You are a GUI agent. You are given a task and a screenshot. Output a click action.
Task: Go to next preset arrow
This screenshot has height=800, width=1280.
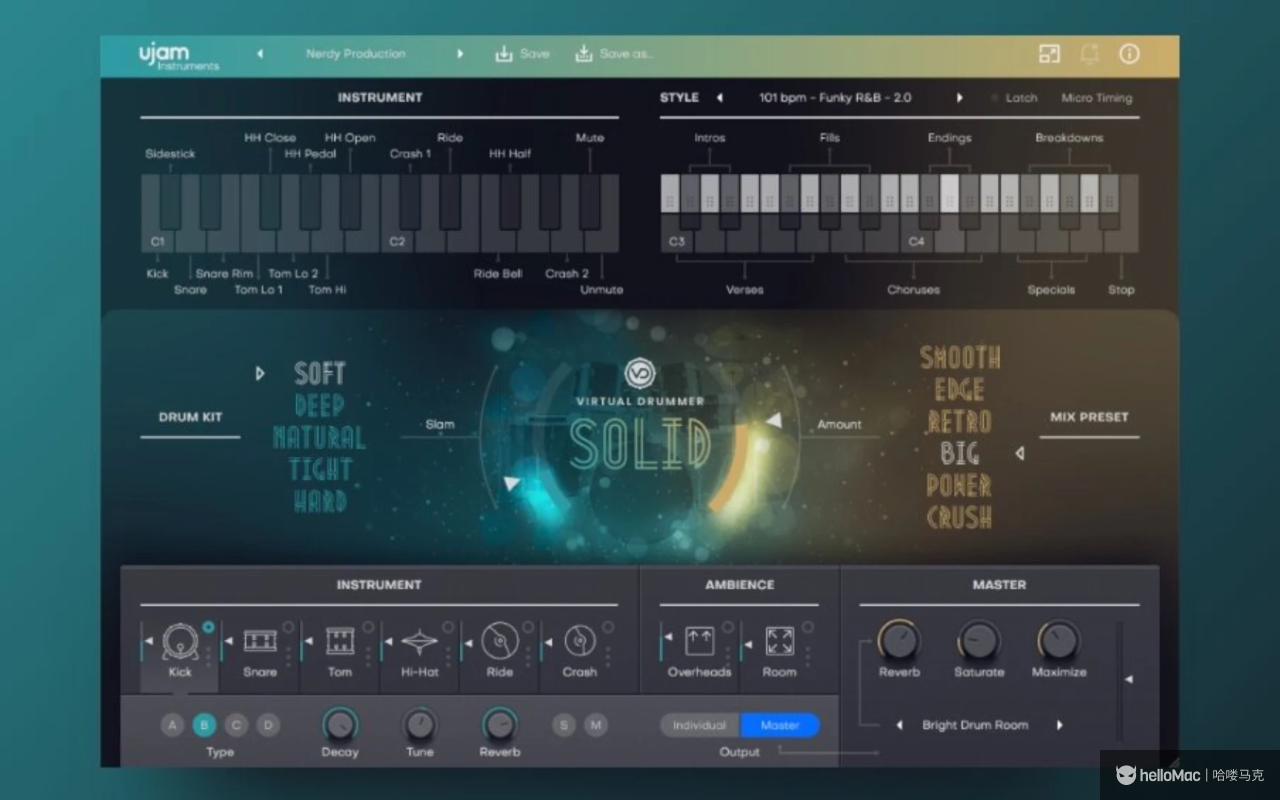[460, 54]
